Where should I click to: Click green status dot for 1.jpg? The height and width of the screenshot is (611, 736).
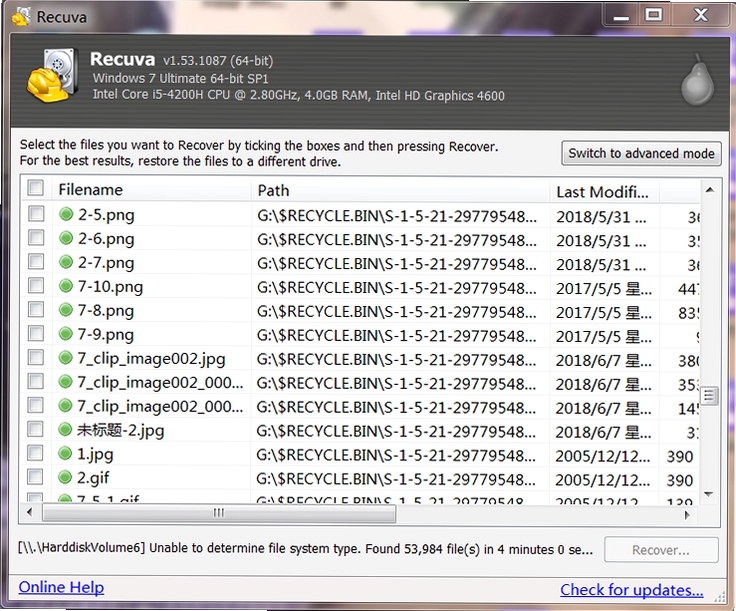65,453
